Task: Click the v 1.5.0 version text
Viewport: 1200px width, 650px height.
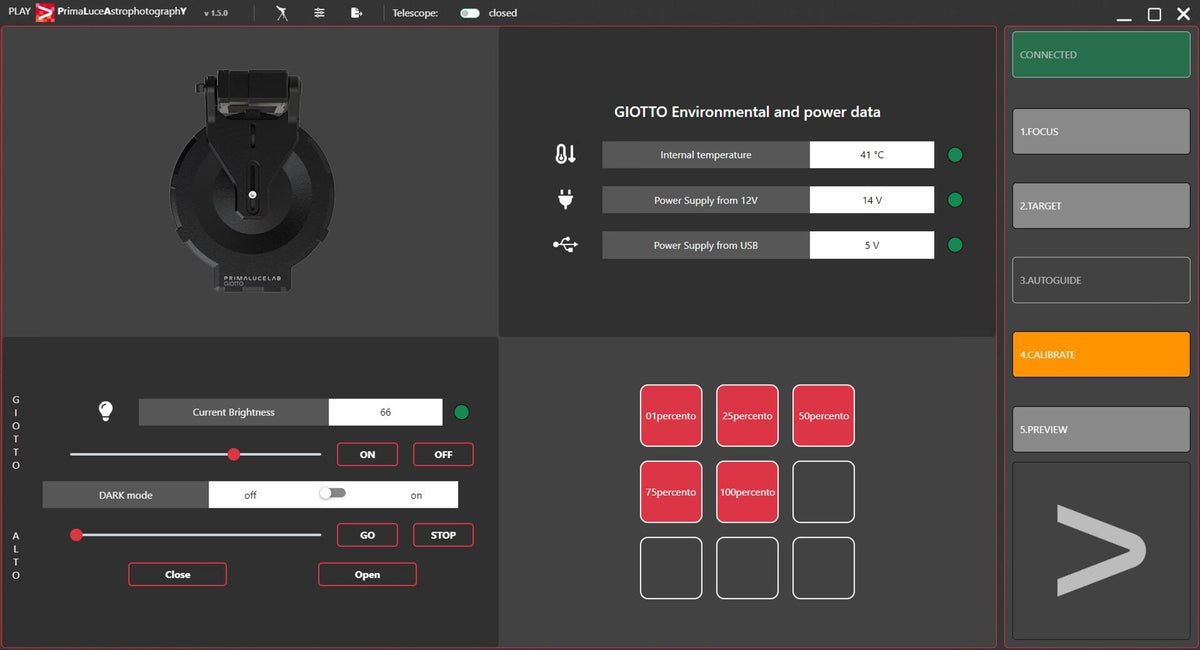Action: 215,14
